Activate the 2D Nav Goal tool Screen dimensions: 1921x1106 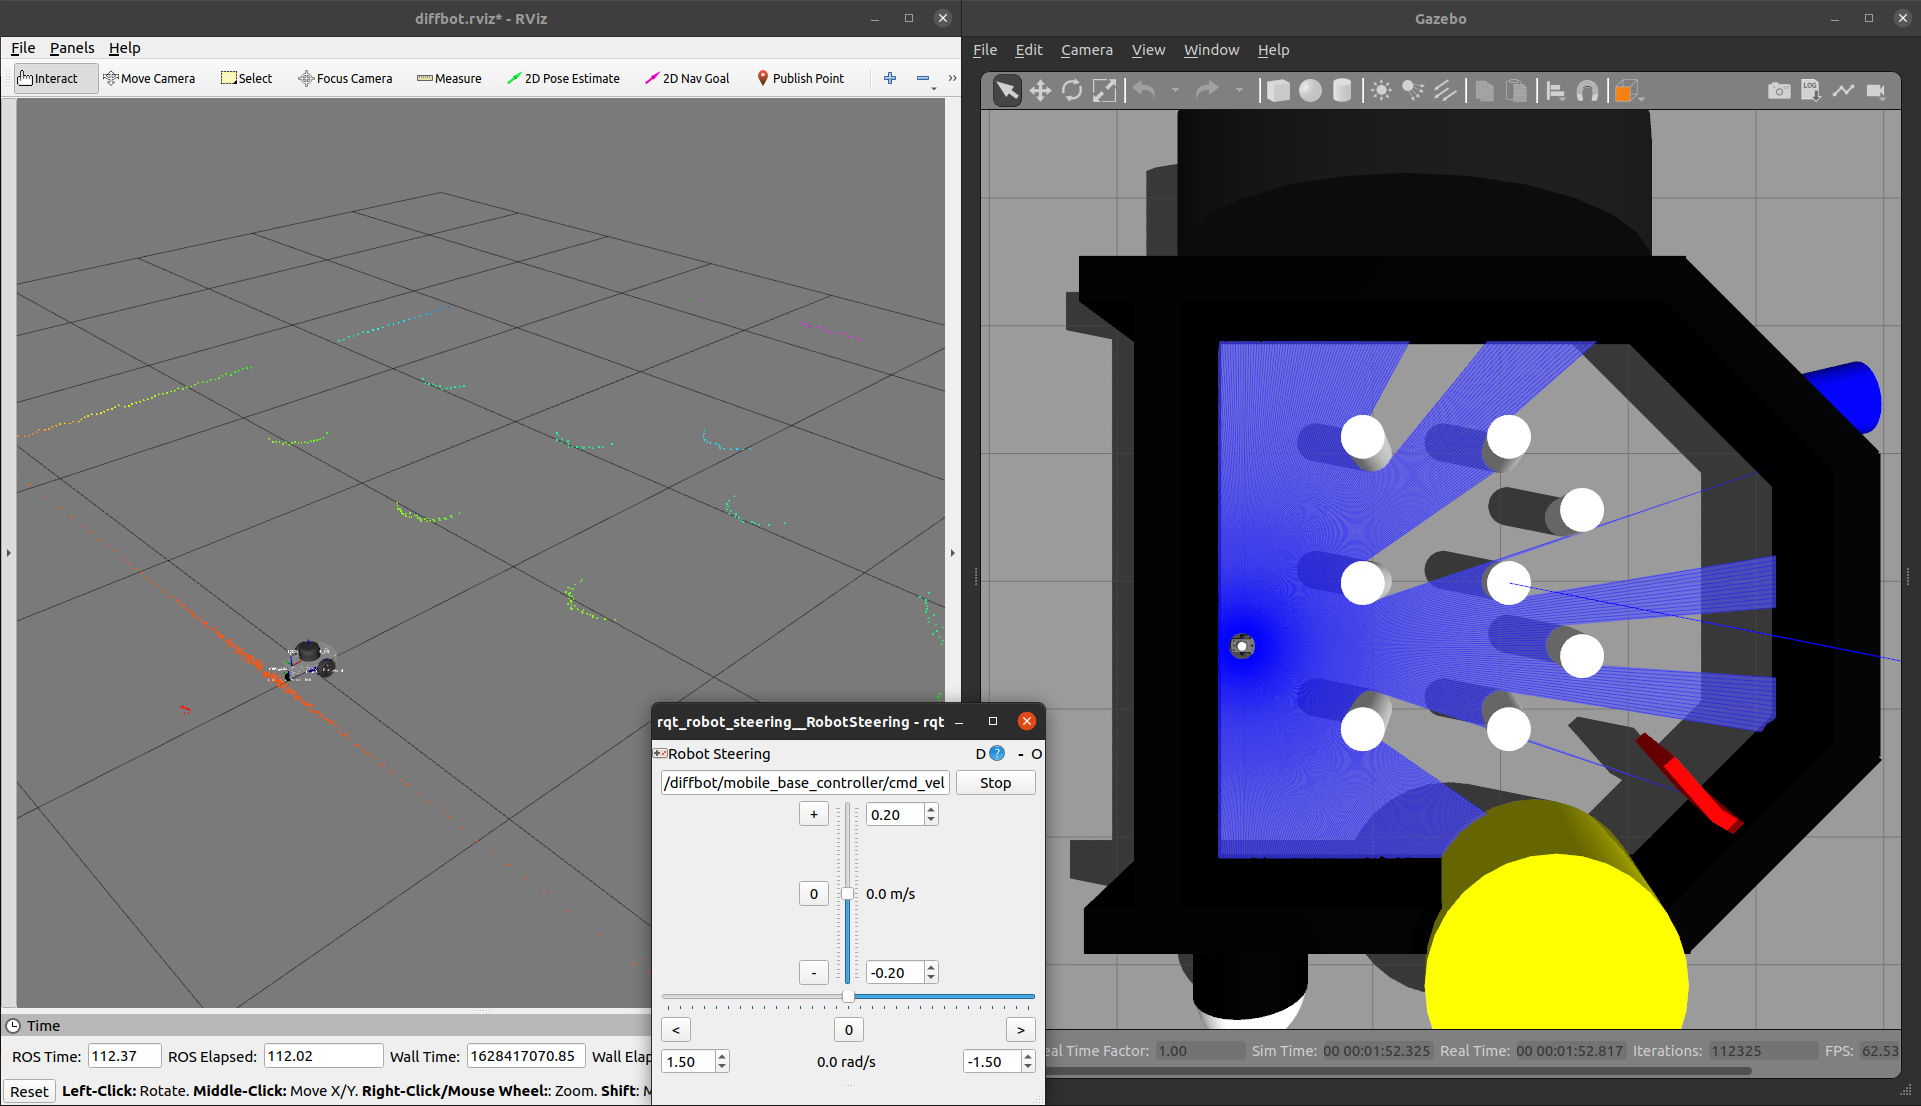[x=687, y=78]
